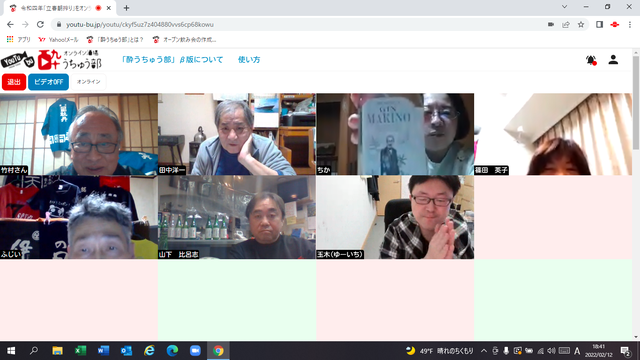Open Internet Explorer from taskbar
This screenshot has height=360, width=640.
149,351
